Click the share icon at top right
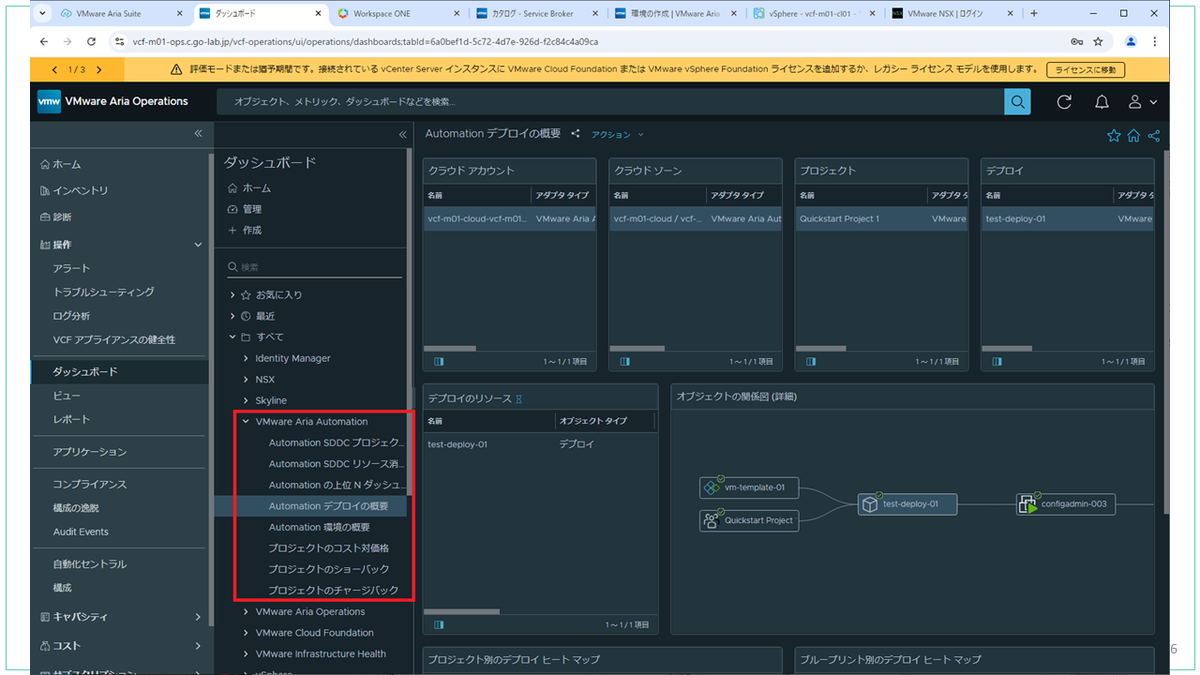The width and height of the screenshot is (1200, 675). (x=1154, y=136)
